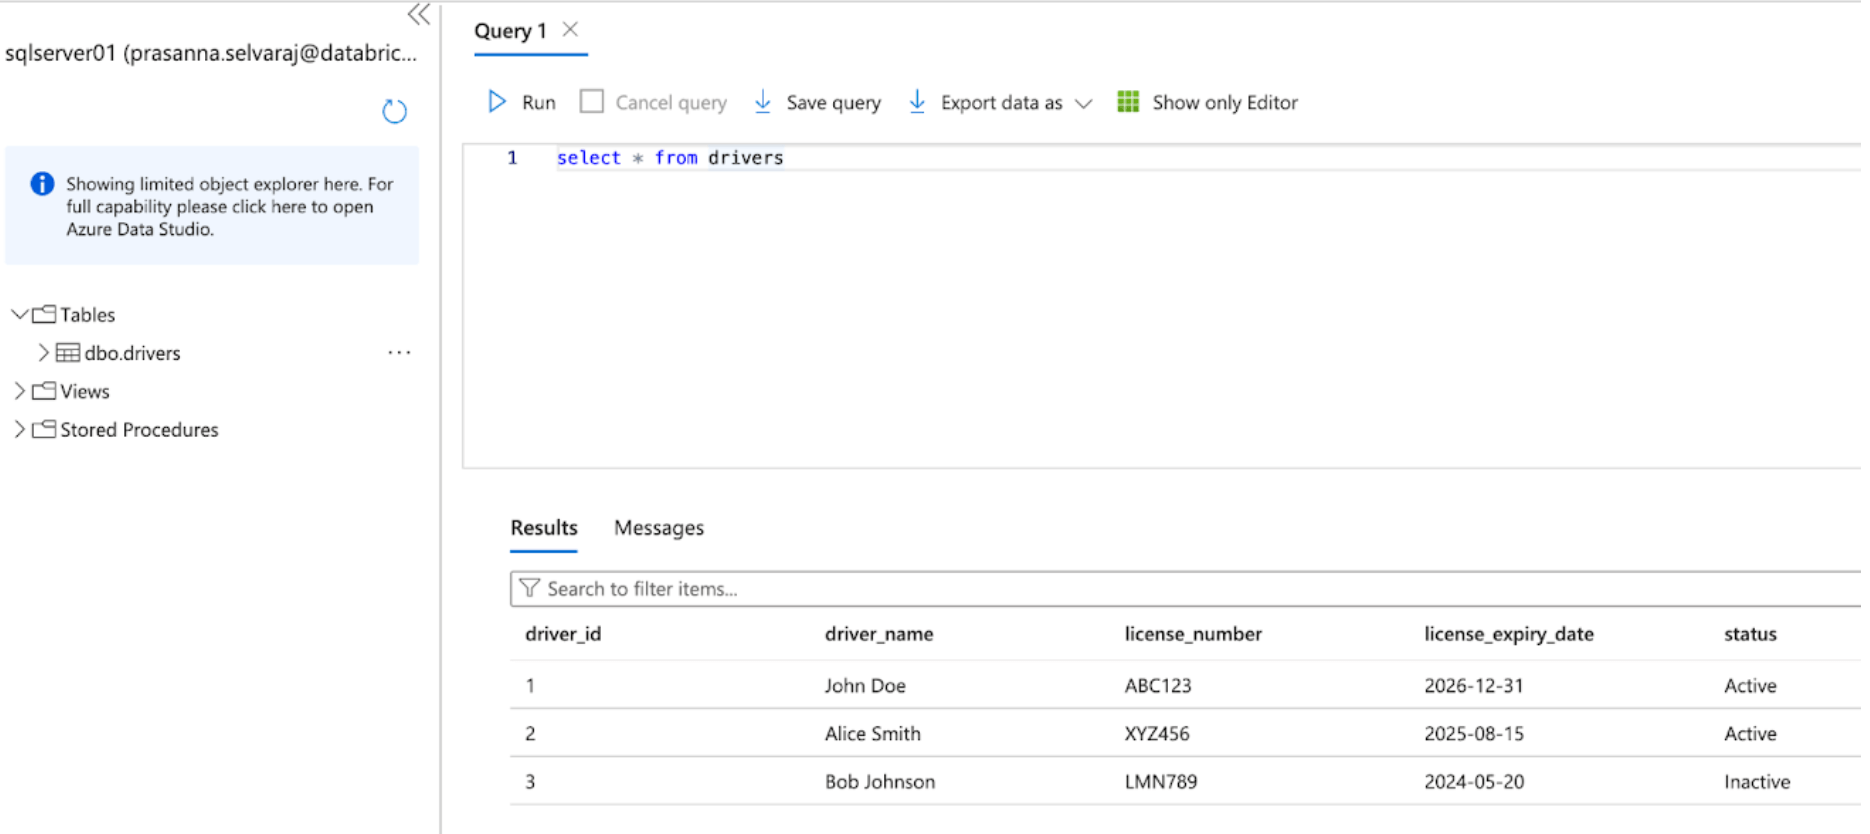Click the Run button label
The height and width of the screenshot is (834, 1870).
(x=539, y=102)
